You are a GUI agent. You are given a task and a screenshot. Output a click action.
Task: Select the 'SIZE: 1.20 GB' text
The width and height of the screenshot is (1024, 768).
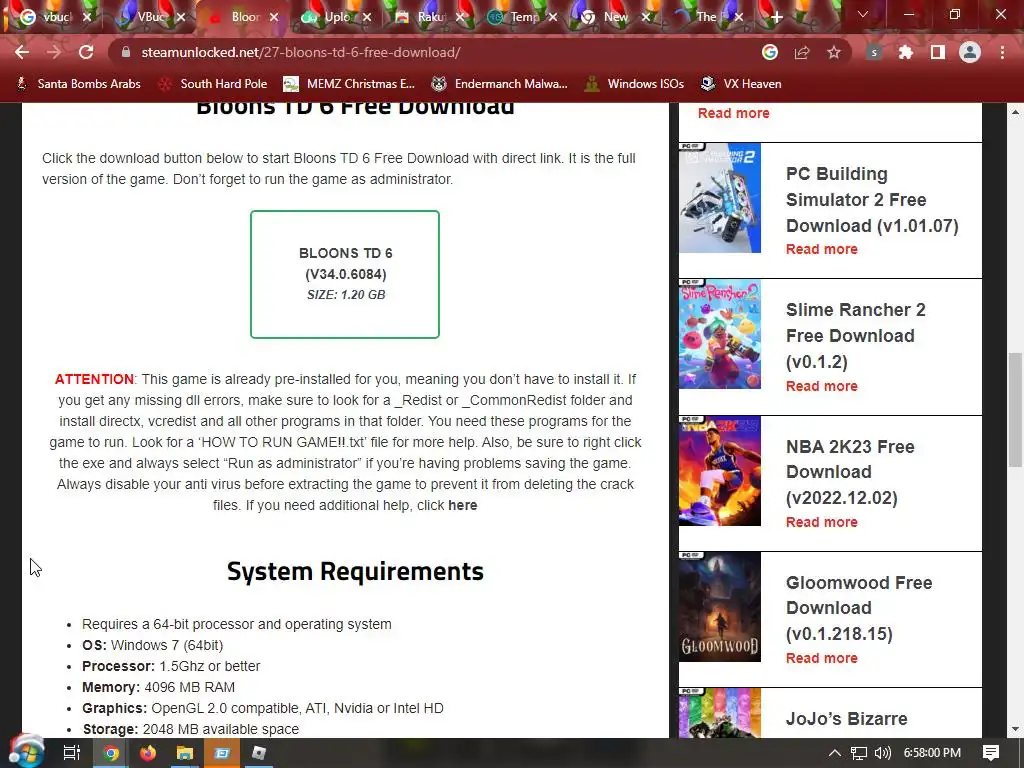345,295
